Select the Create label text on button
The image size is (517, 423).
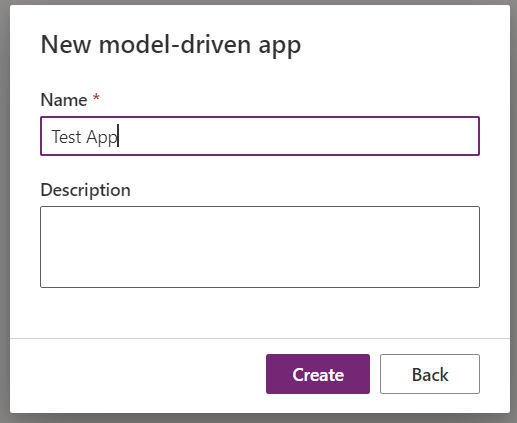click(x=318, y=375)
